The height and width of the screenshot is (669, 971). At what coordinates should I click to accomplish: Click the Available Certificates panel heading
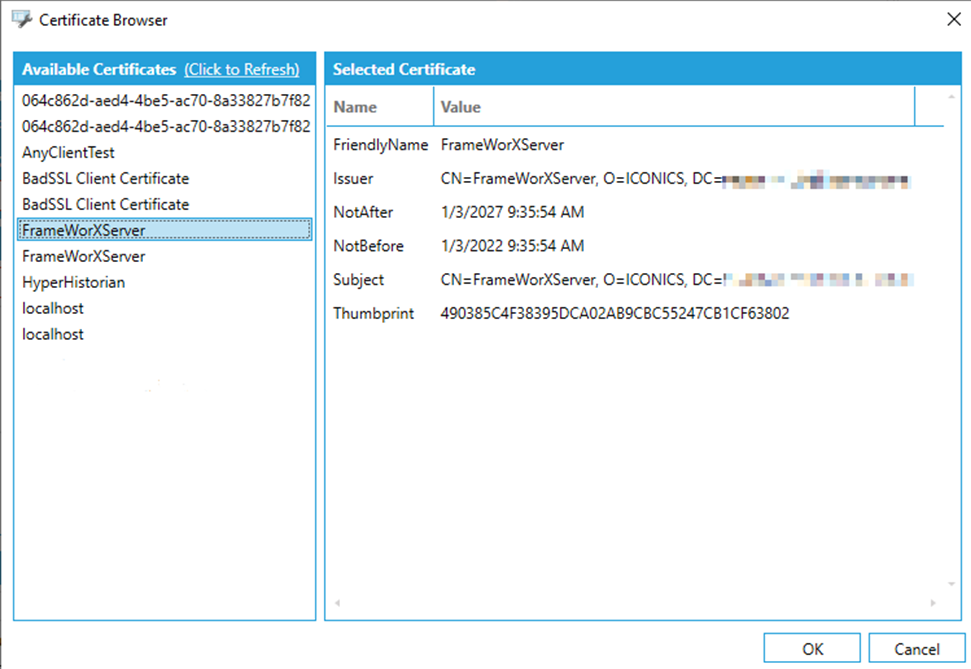(99, 69)
